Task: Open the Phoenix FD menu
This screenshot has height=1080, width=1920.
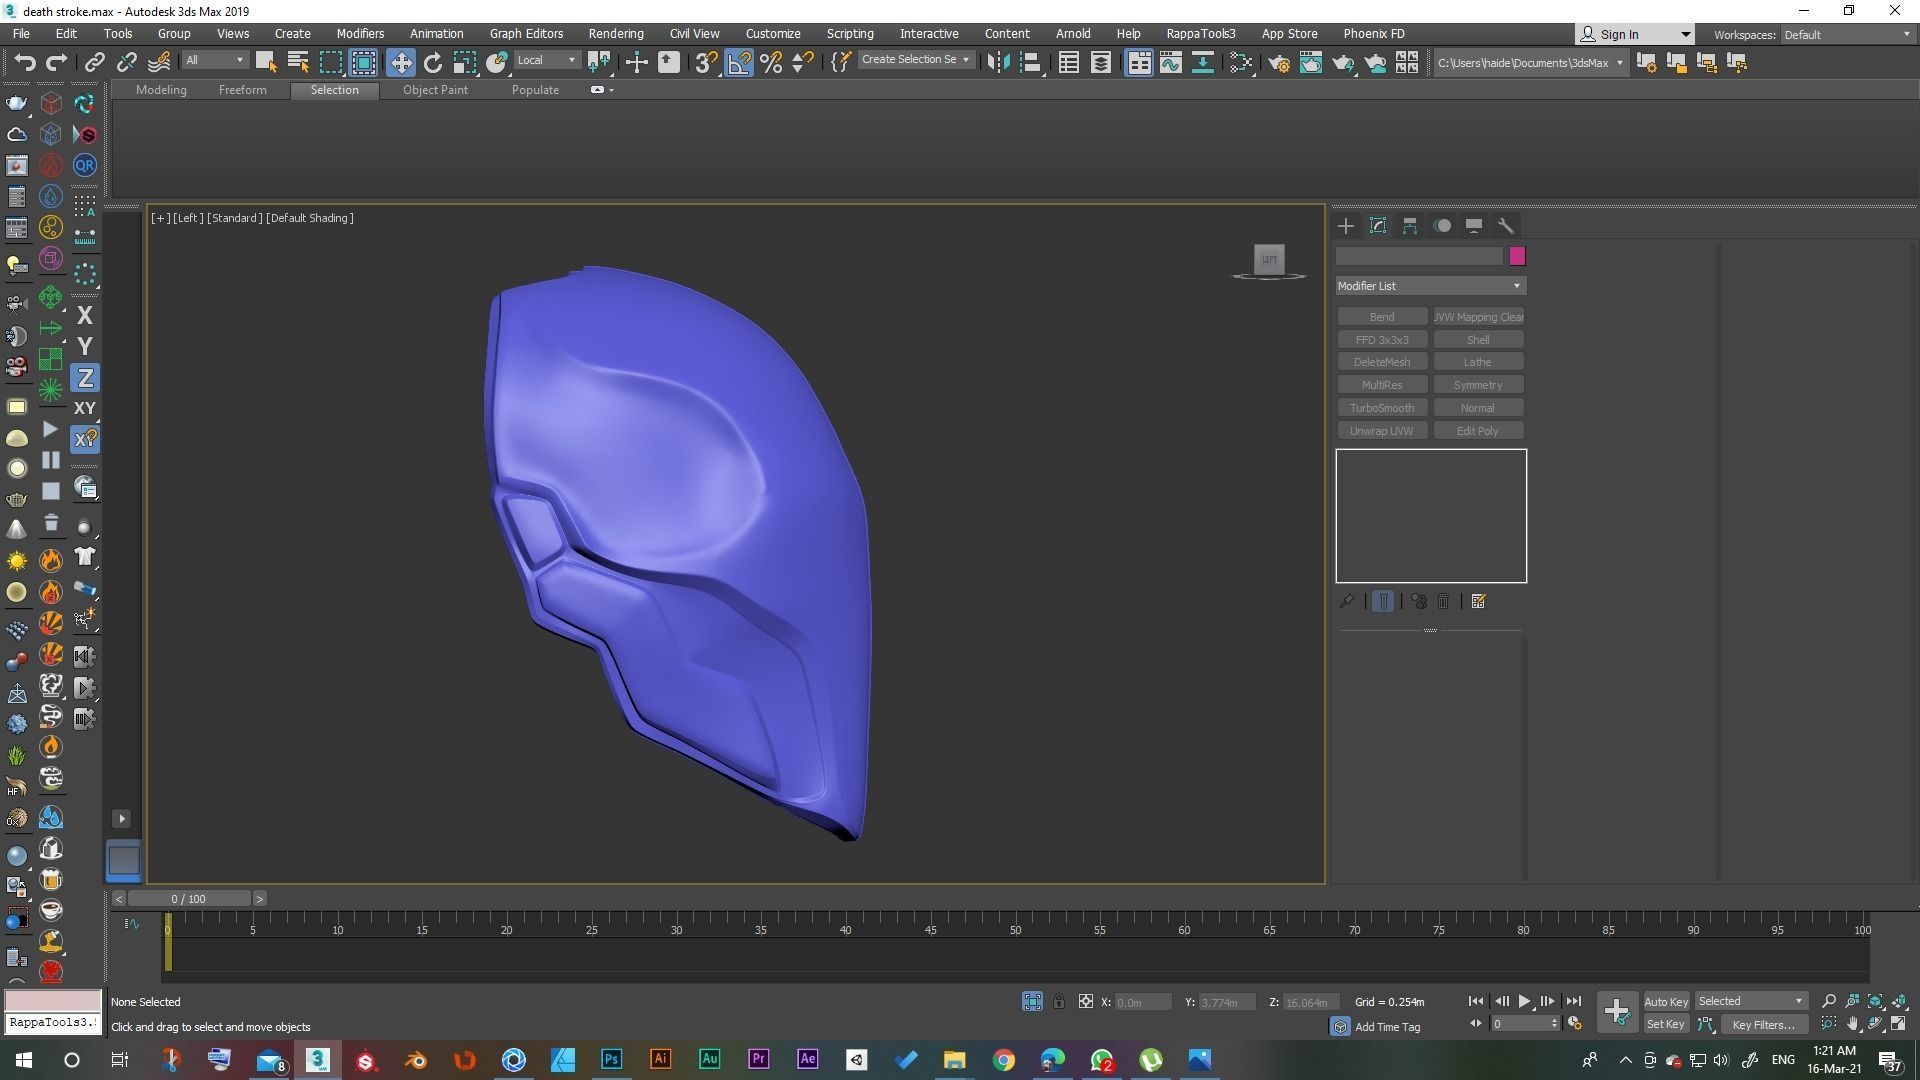Action: 1374,34
